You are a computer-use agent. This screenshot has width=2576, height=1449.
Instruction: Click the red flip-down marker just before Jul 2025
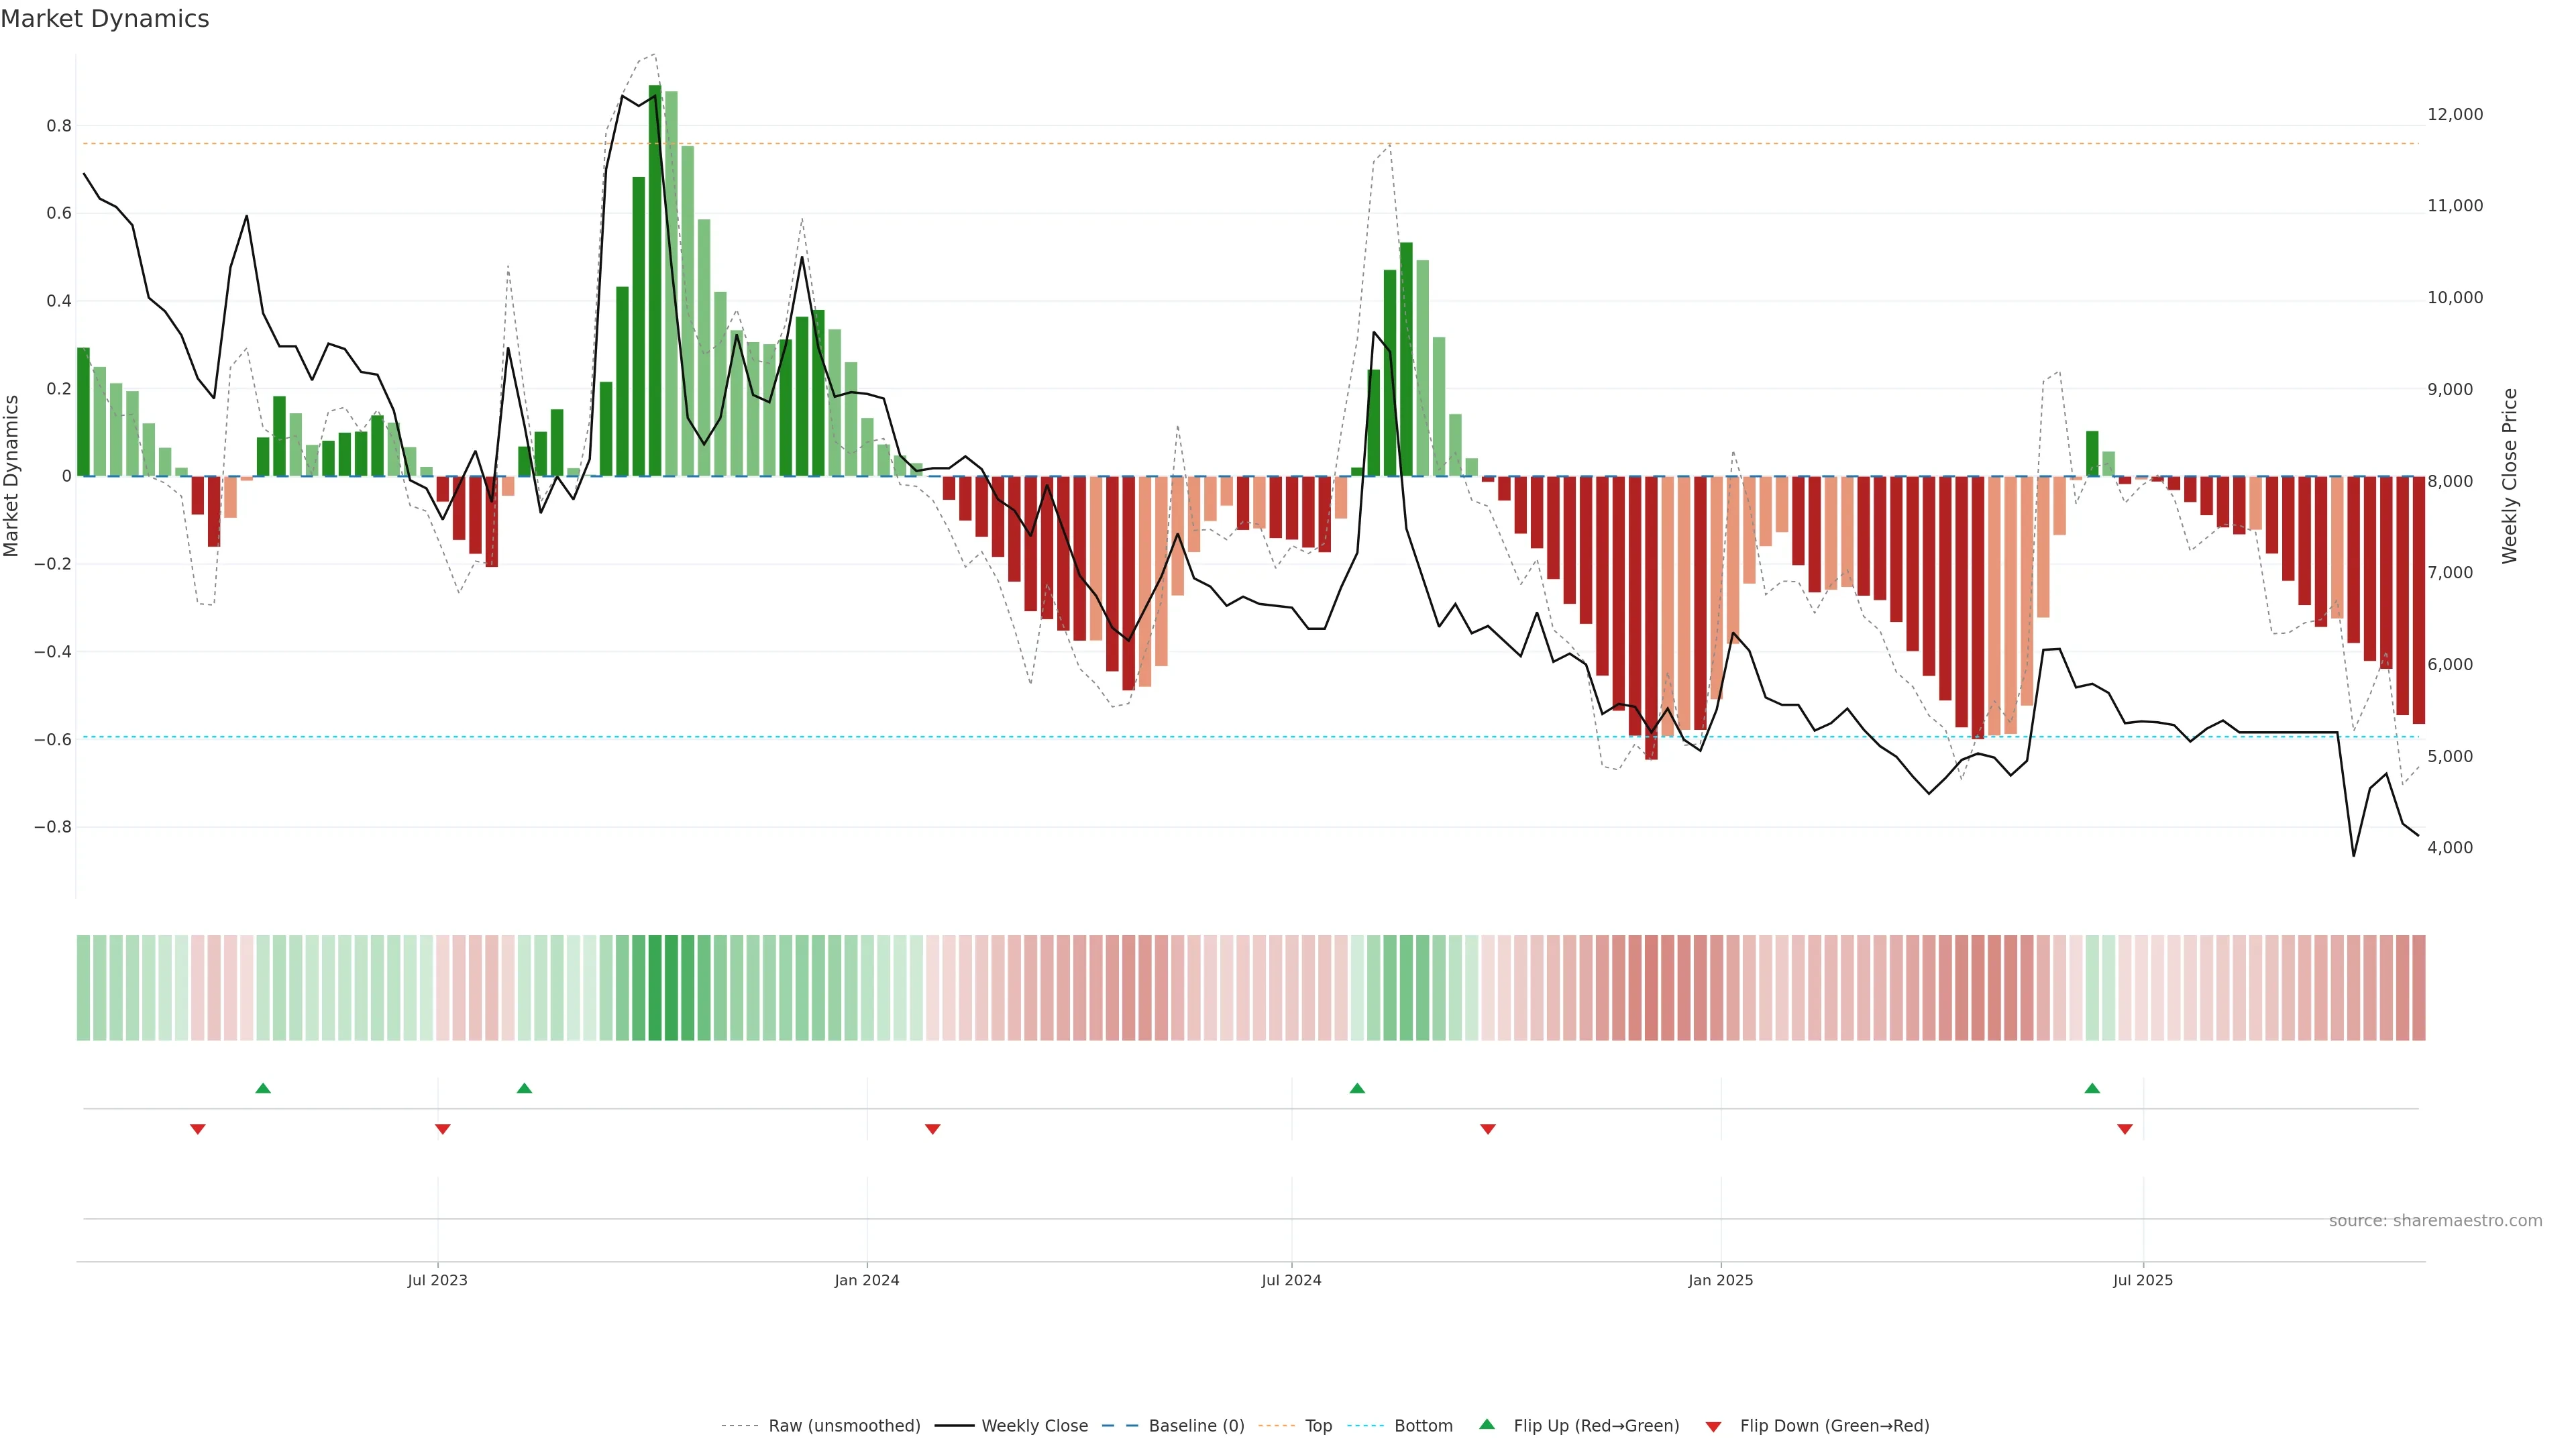2125,1129
